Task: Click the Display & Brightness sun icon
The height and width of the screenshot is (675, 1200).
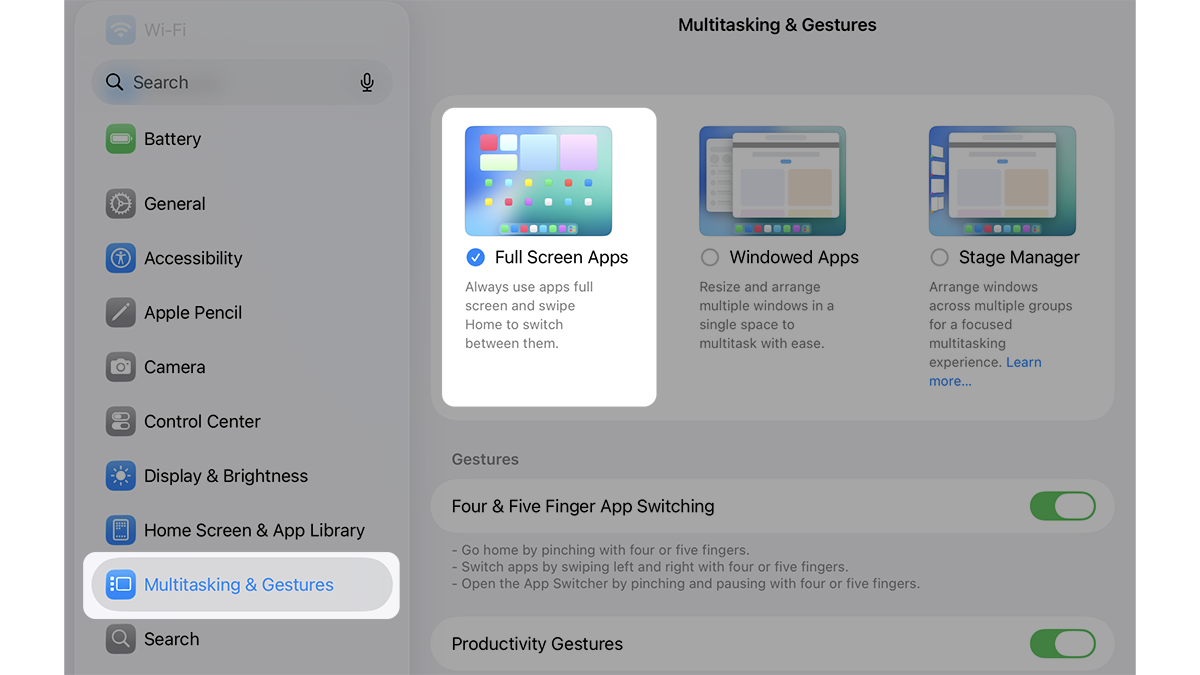Action: point(121,476)
